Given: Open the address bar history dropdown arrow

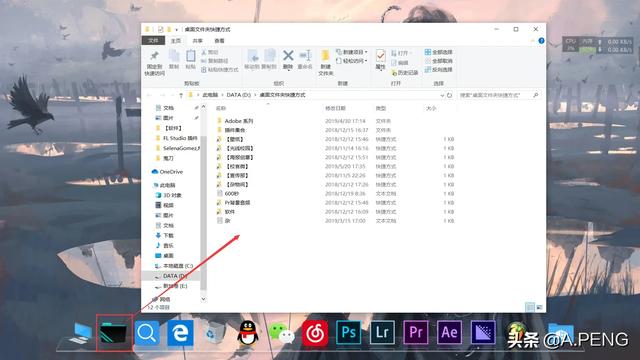Looking at the screenshot, I should 442,95.
